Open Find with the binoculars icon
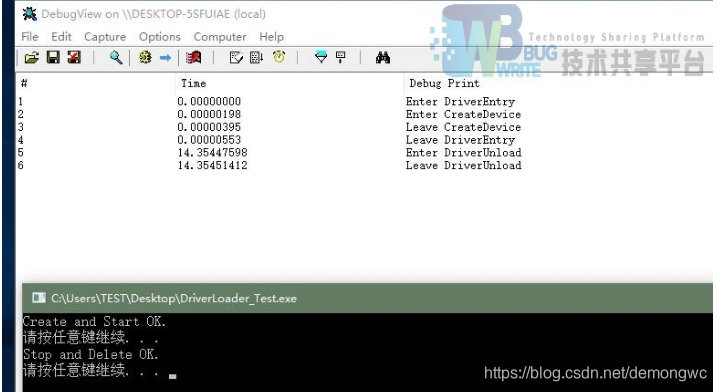717x392 pixels. click(383, 58)
